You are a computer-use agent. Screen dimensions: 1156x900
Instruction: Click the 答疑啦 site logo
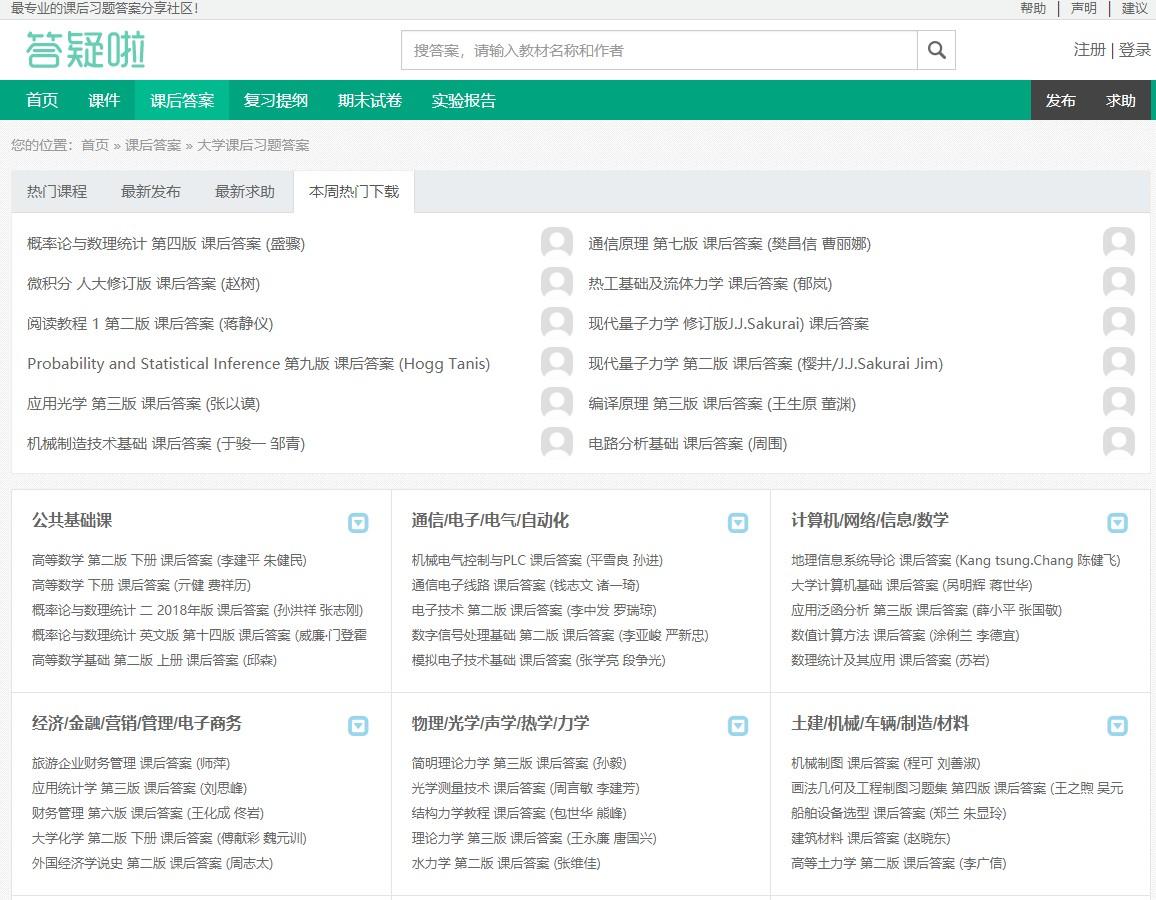point(86,50)
